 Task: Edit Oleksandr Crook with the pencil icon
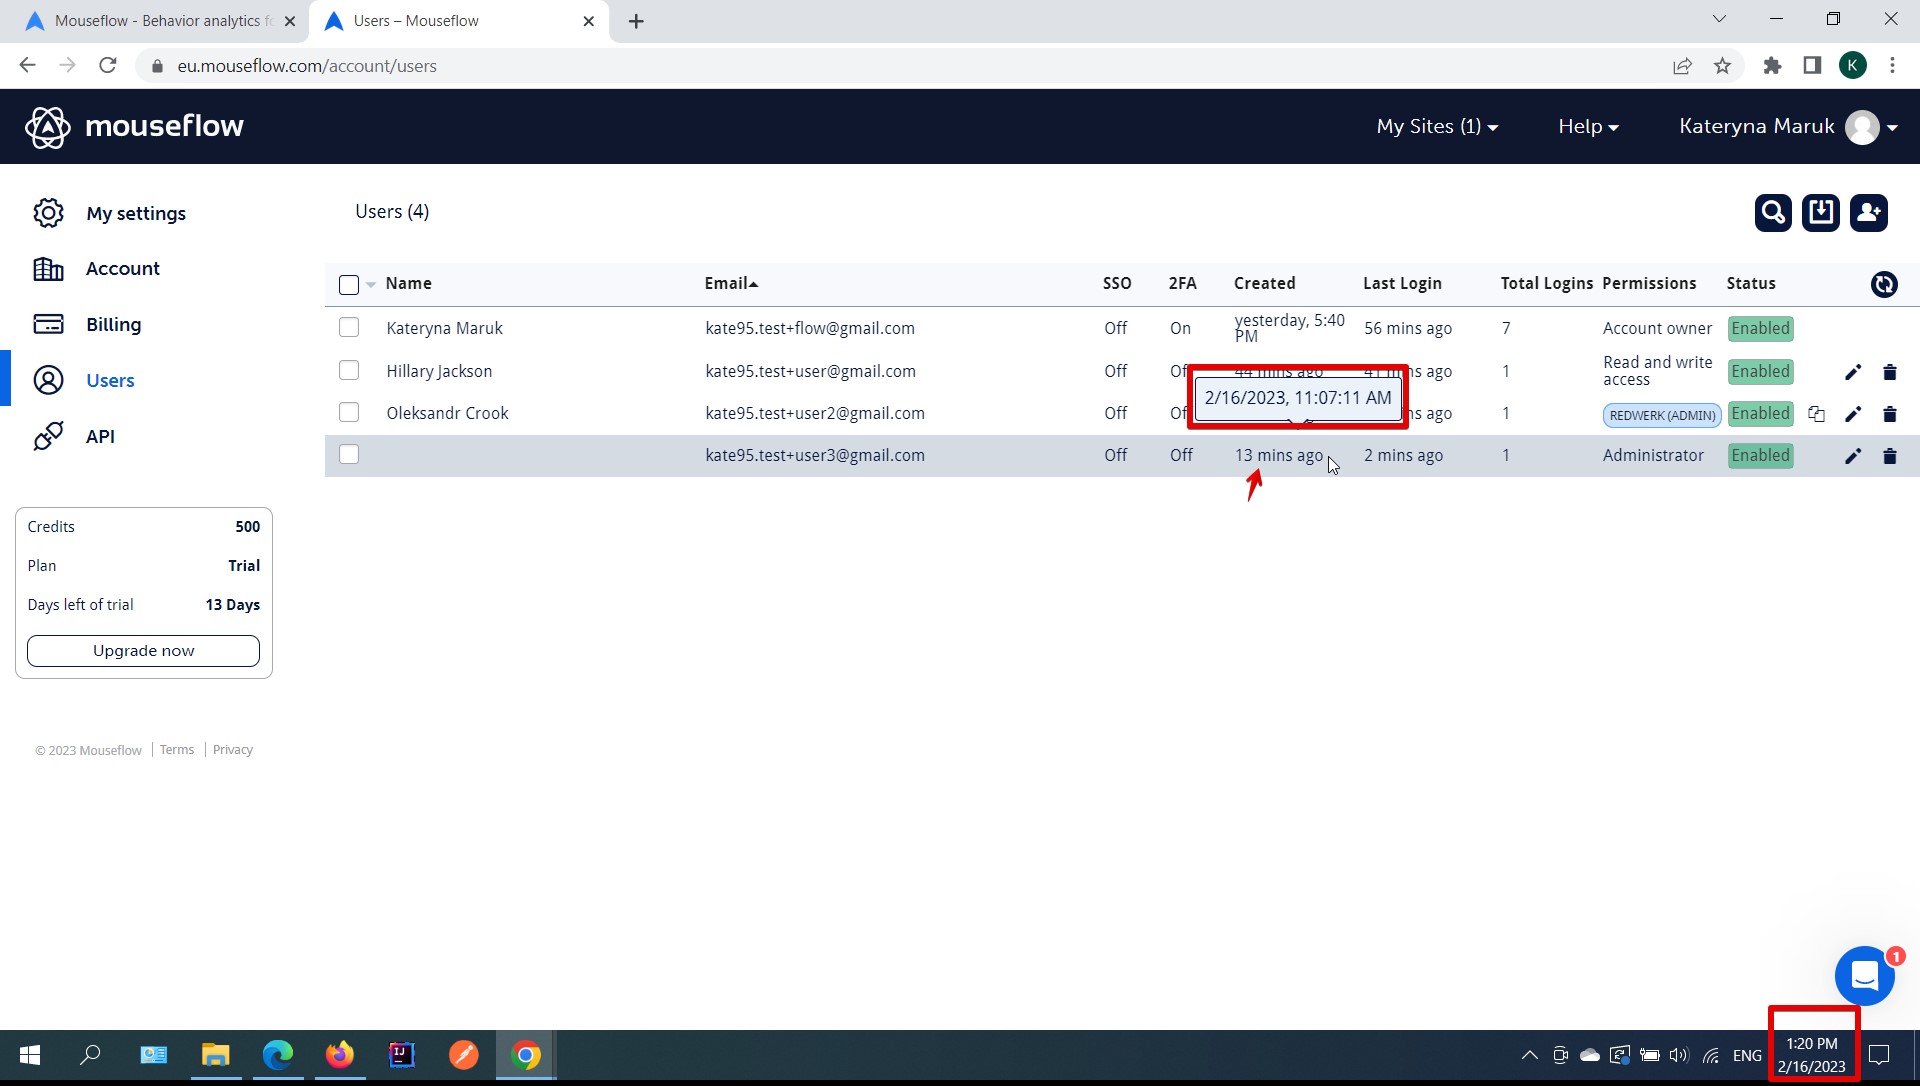[x=1853, y=414]
